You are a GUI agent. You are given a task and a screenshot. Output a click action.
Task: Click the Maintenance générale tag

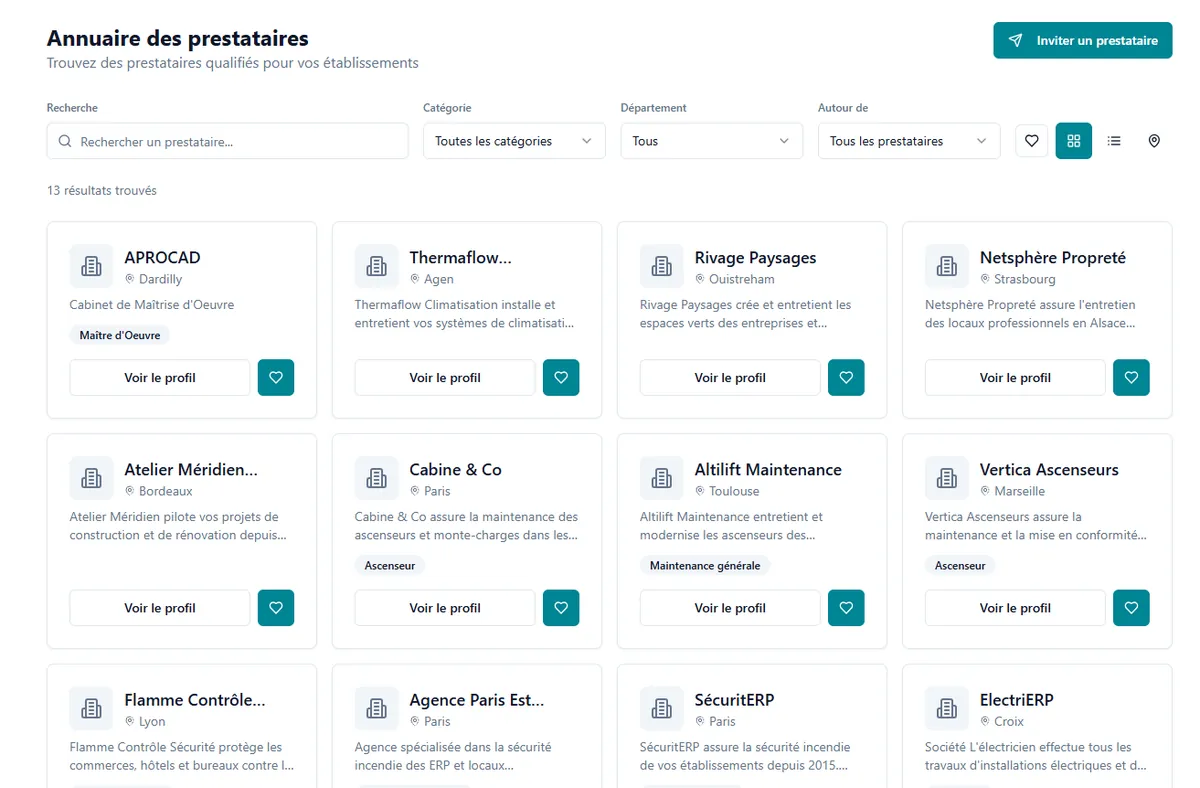705,566
